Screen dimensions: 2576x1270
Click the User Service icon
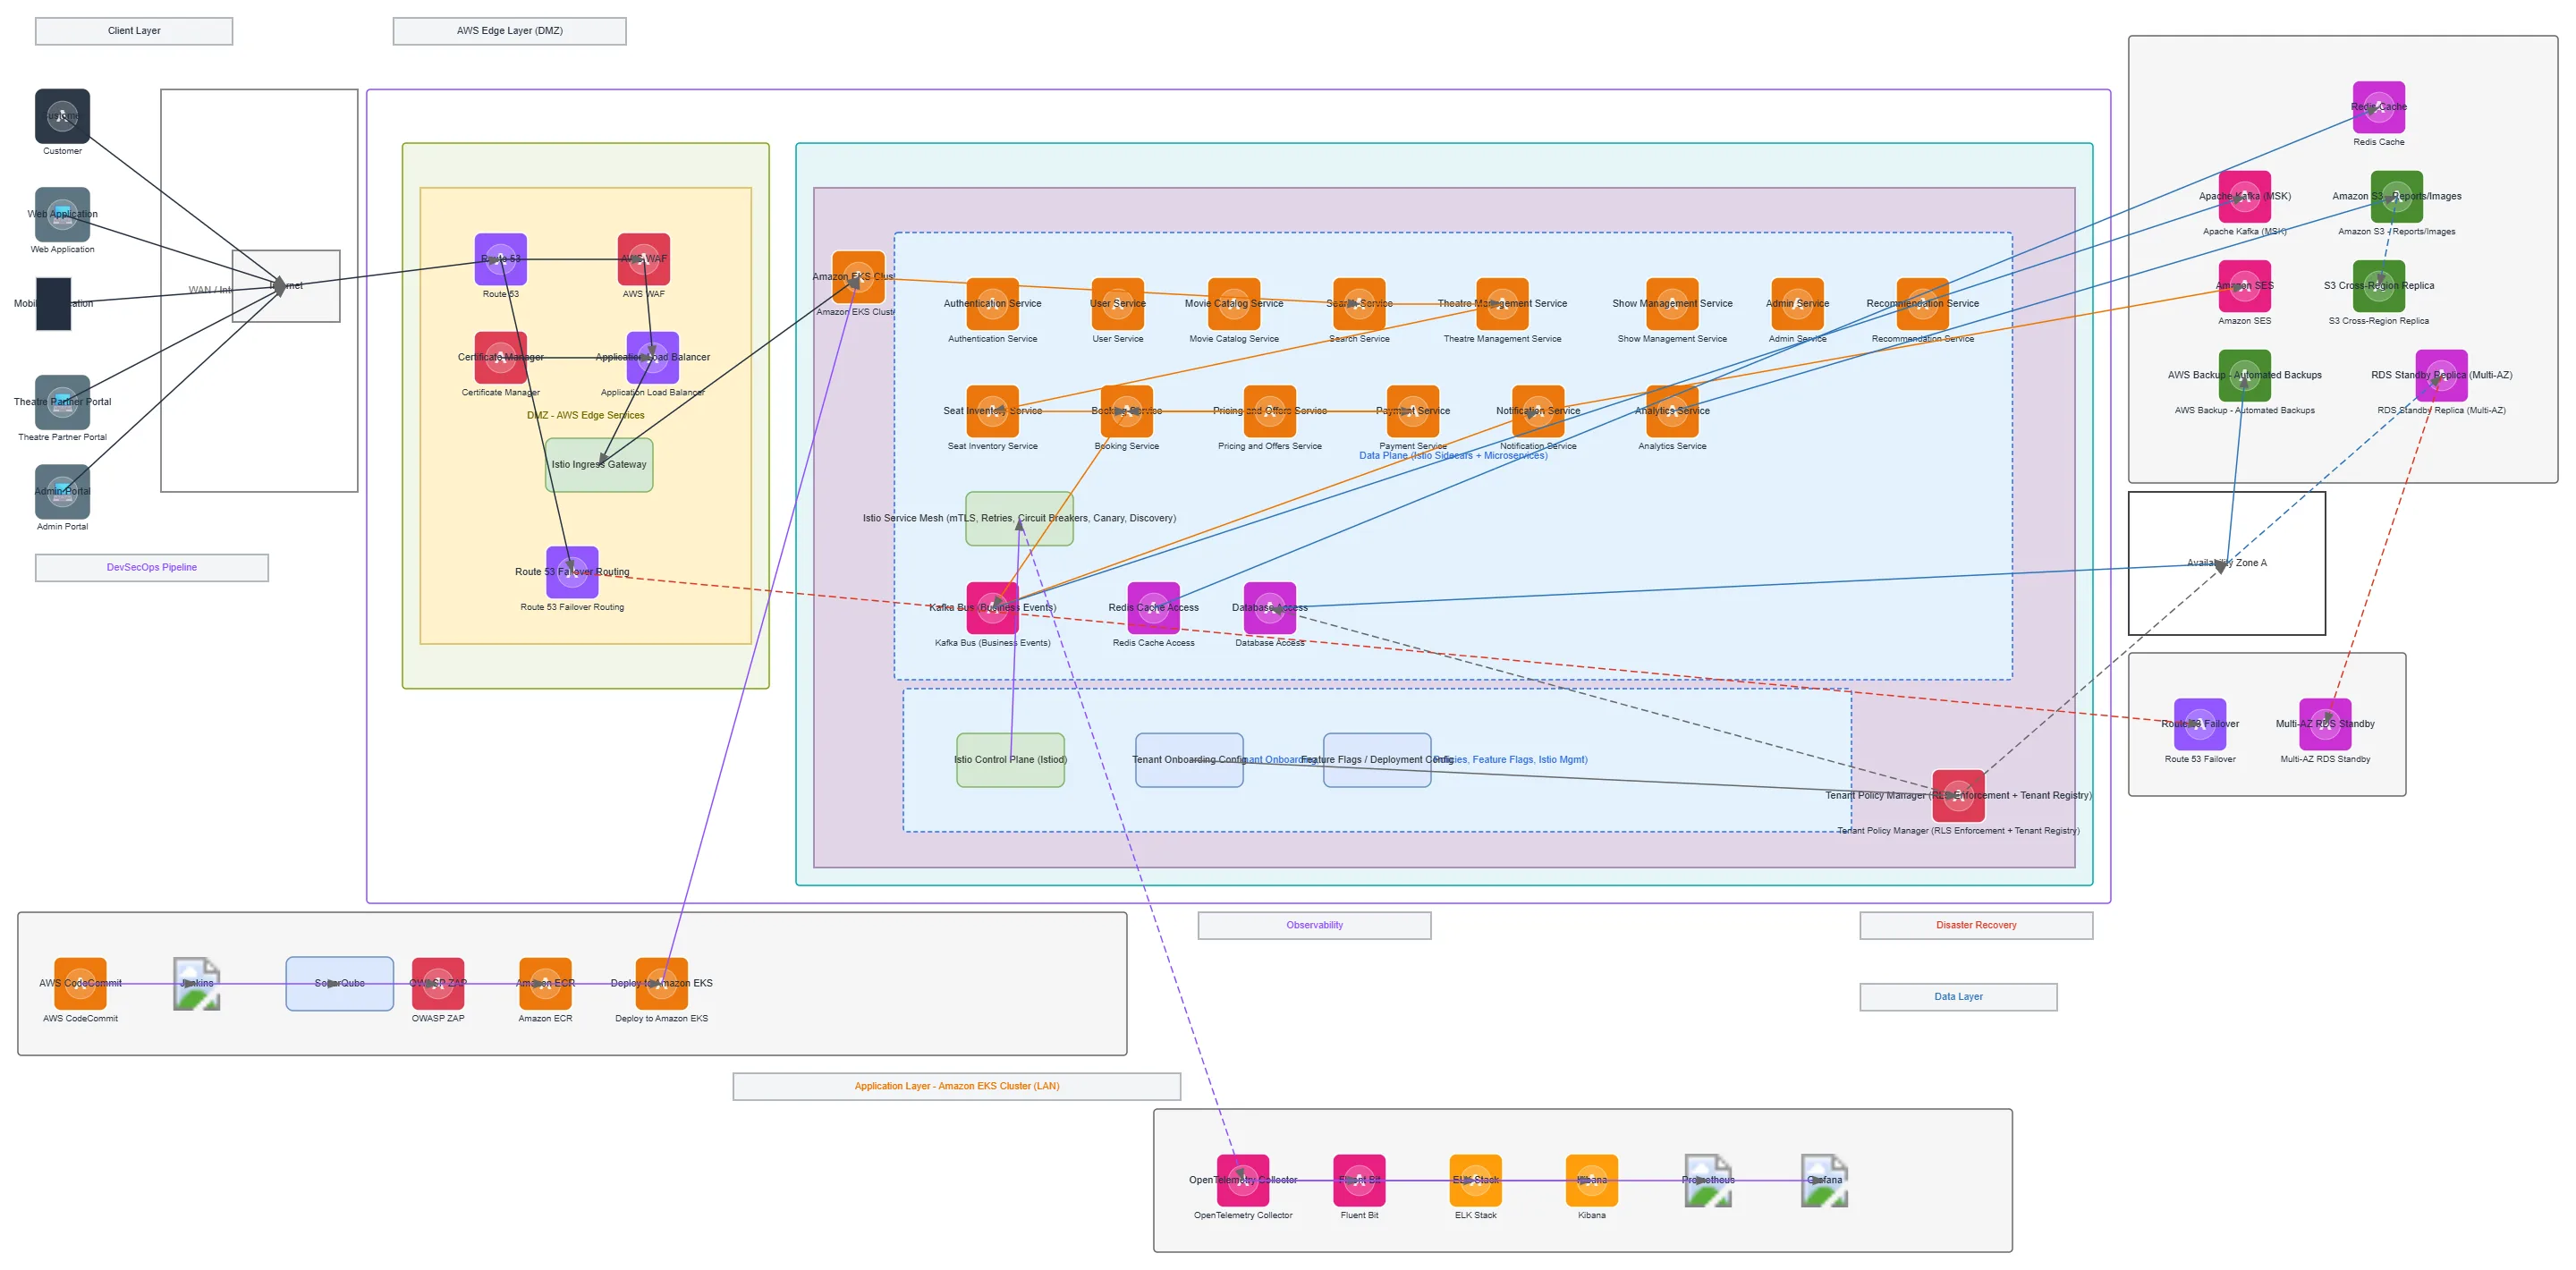point(1117,304)
